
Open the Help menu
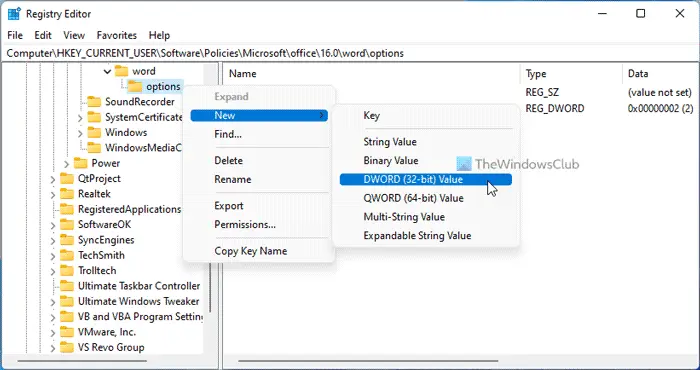tap(159, 35)
